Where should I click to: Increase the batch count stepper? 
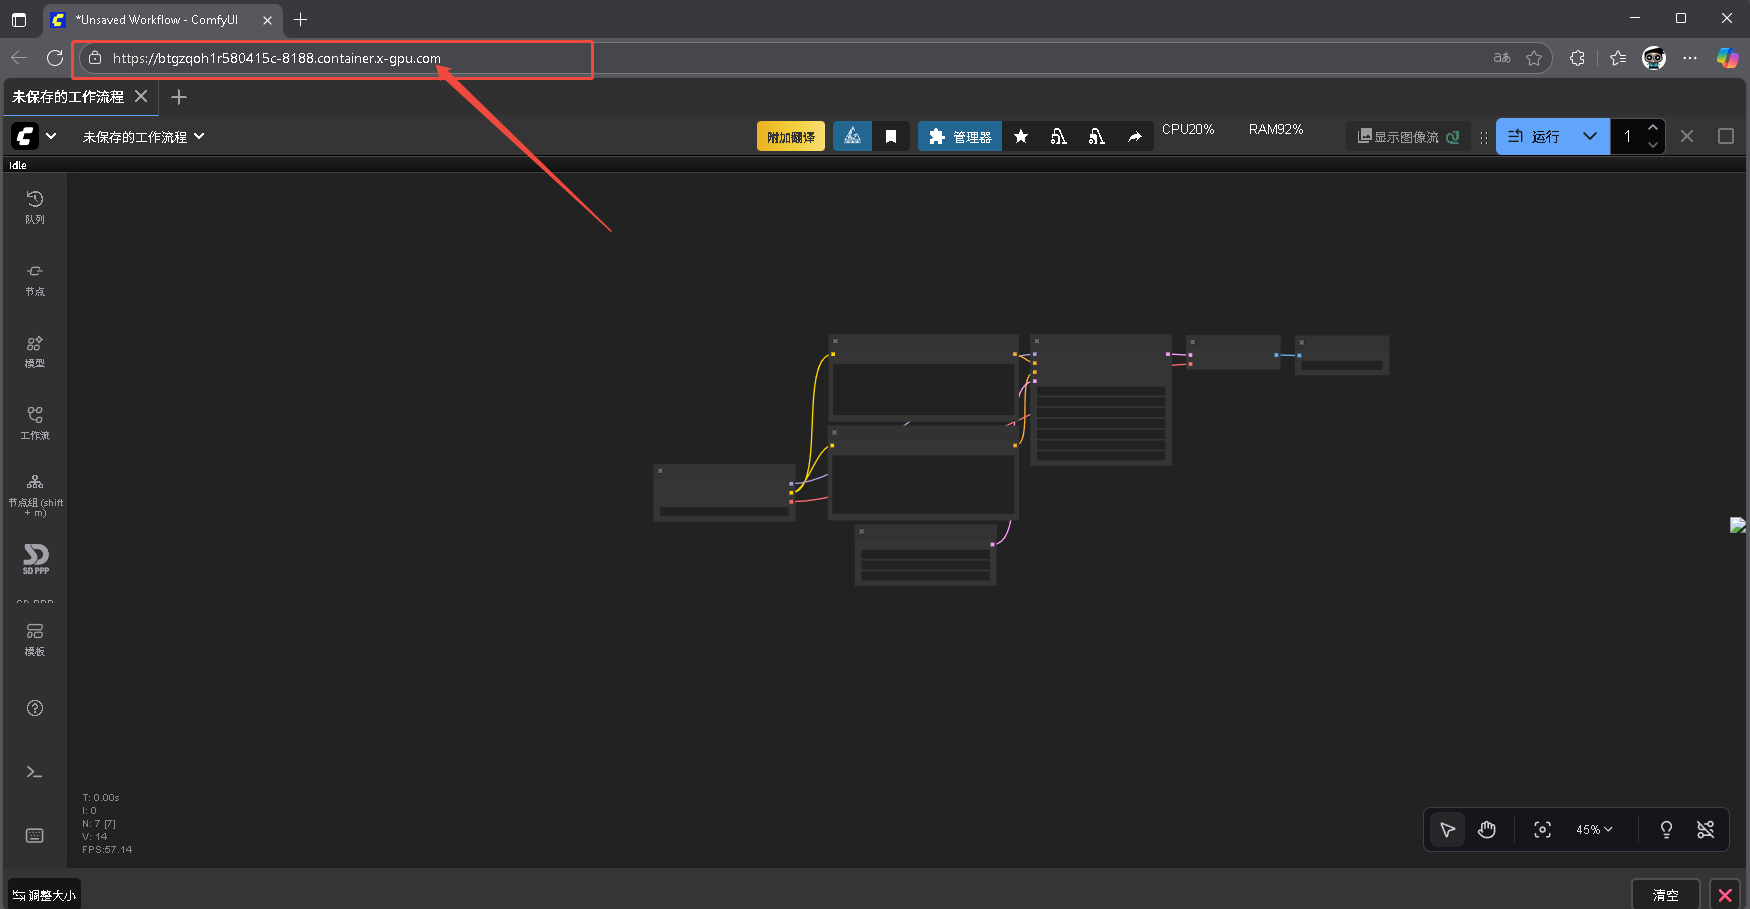pos(1653,128)
